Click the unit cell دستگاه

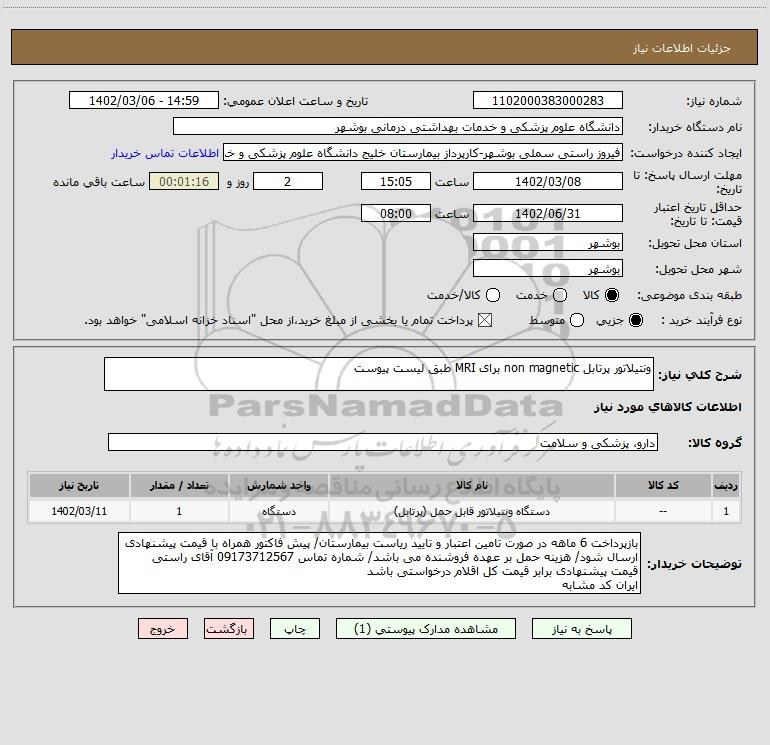pos(278,511)
